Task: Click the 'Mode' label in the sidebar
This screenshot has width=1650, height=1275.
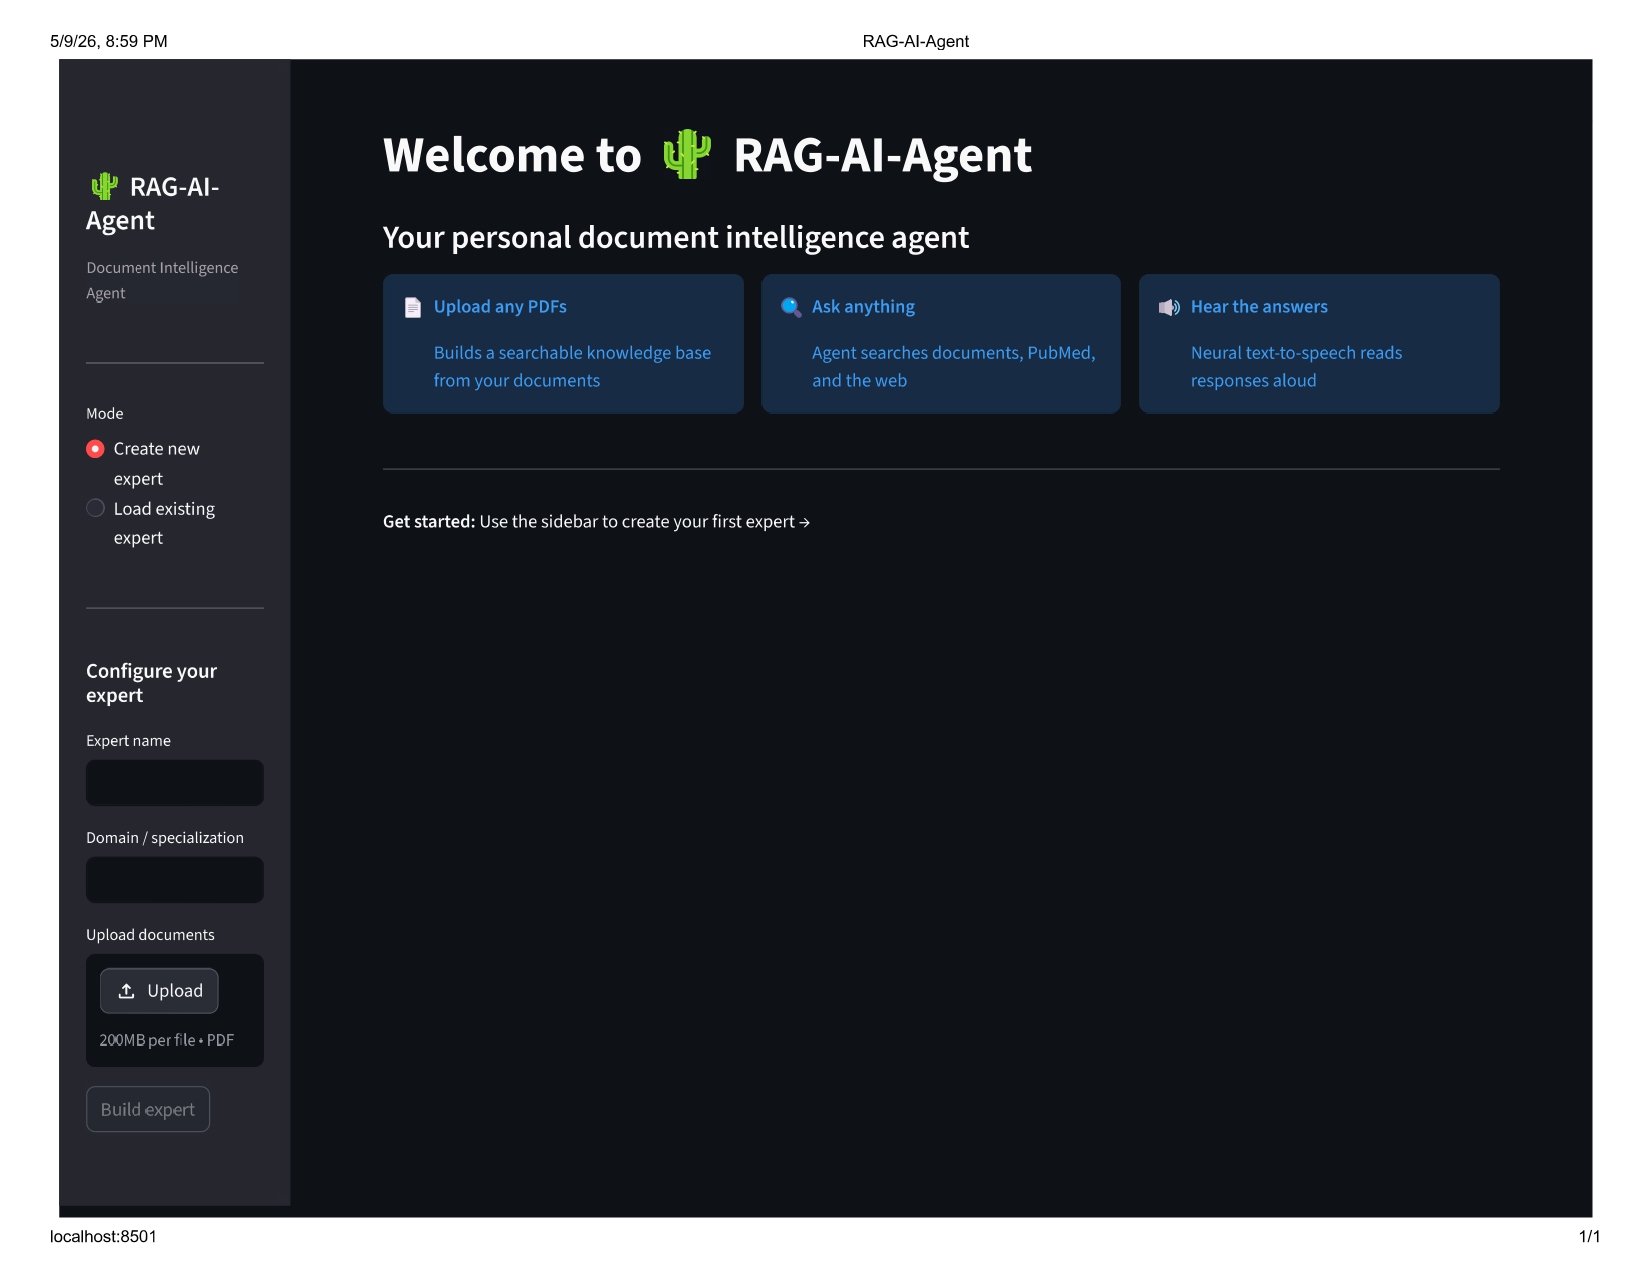Action: point(105,414)
